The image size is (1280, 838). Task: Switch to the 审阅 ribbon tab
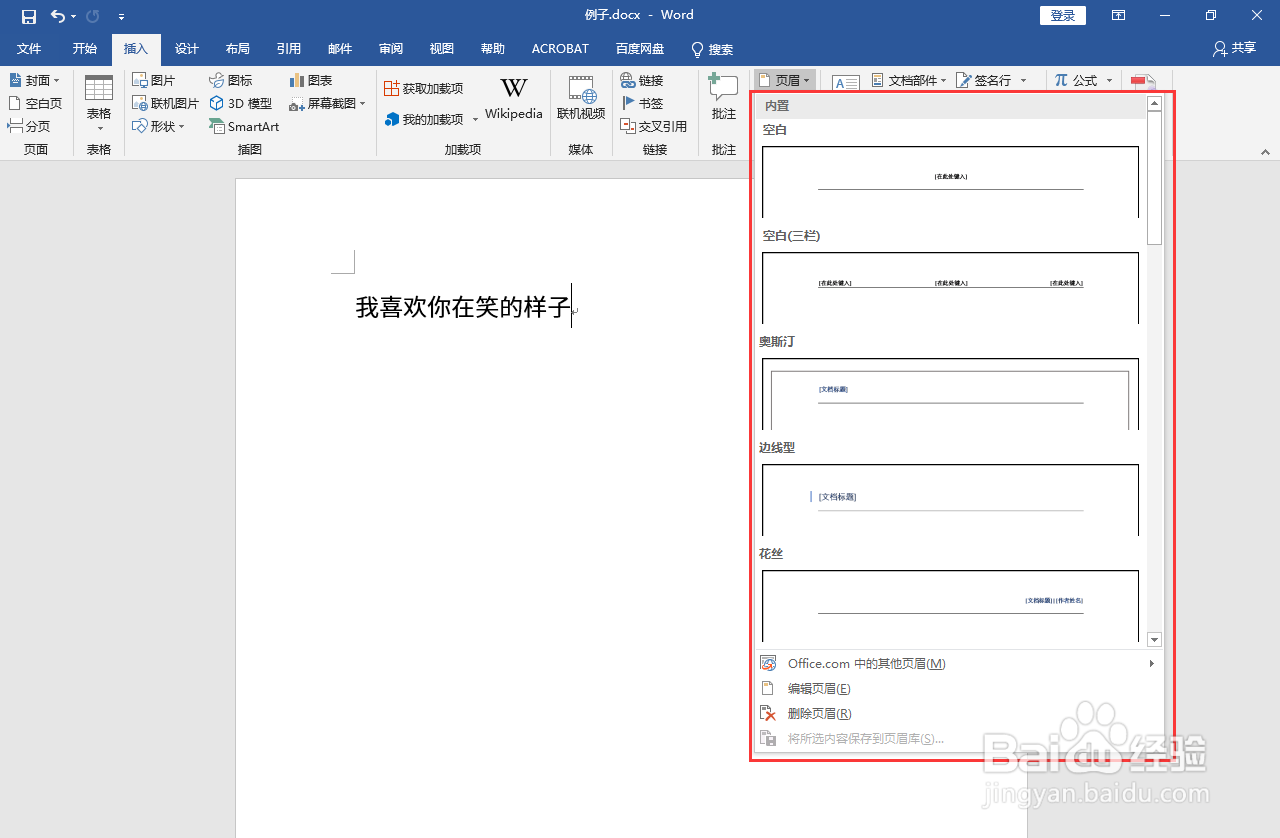pos(390,48)
